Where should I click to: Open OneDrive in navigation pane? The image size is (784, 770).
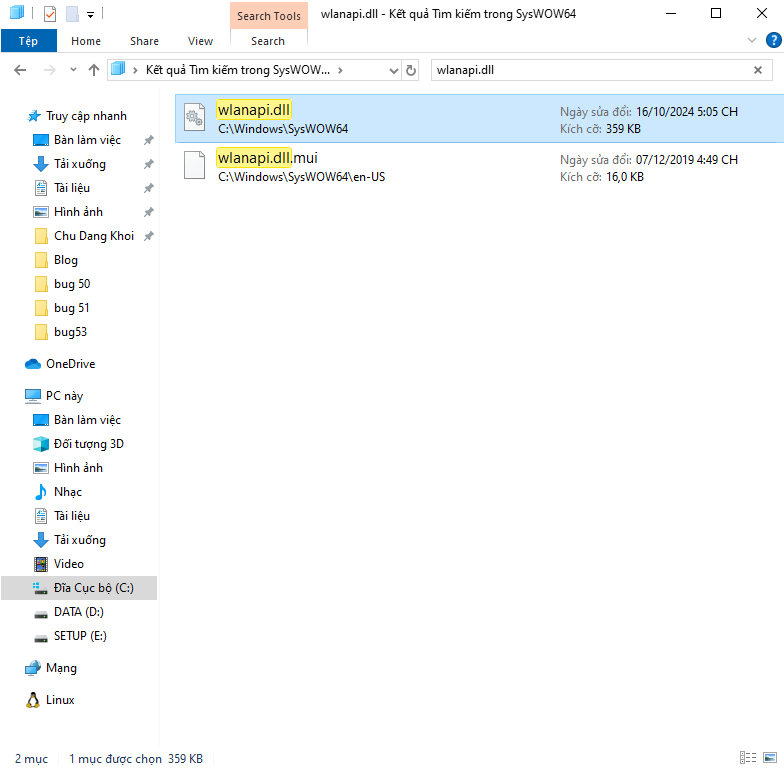(x=70, y=364)
